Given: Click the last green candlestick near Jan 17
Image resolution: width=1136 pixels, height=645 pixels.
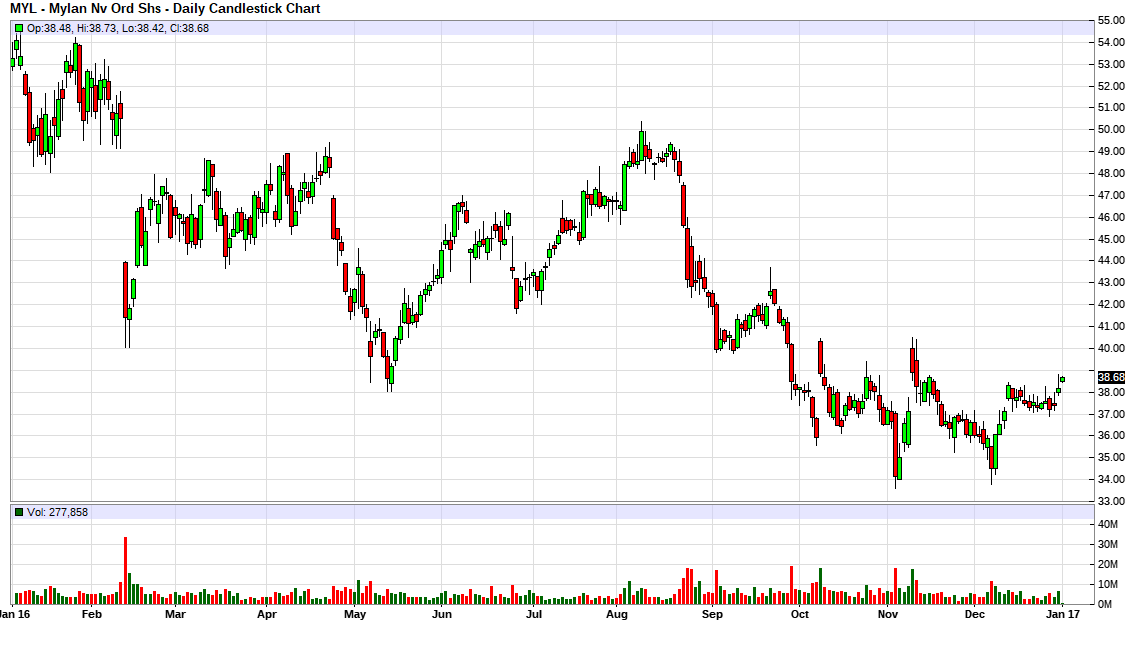Looking at the screenshot, I should (x=1062, y=379).
